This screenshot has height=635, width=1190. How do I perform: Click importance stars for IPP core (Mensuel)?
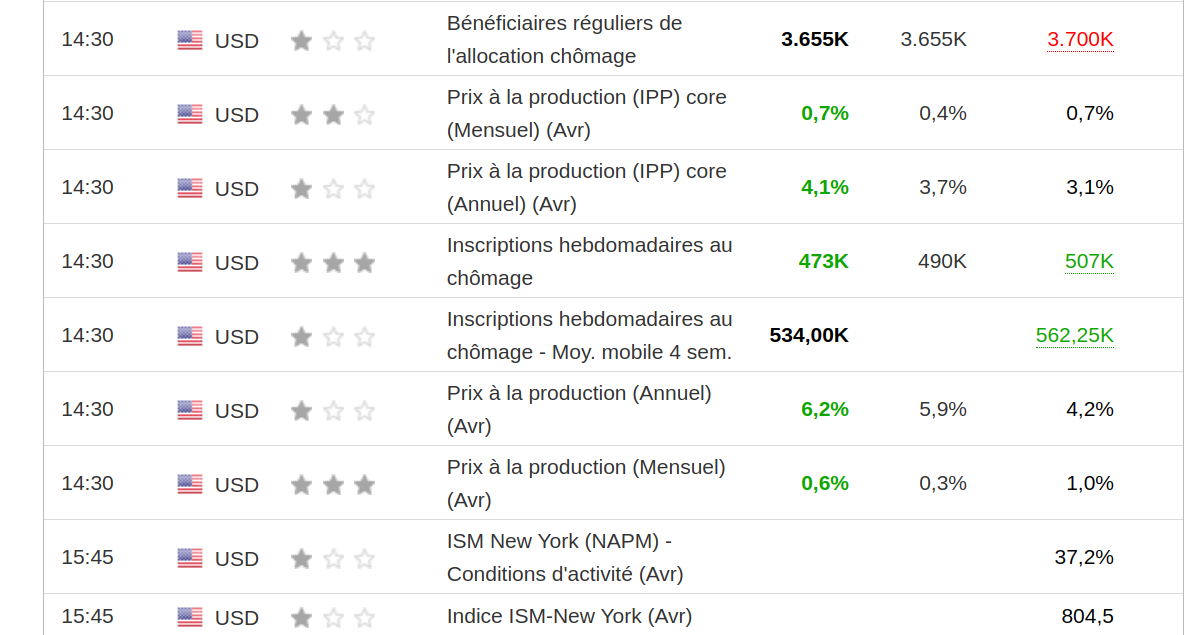point(333,115)
